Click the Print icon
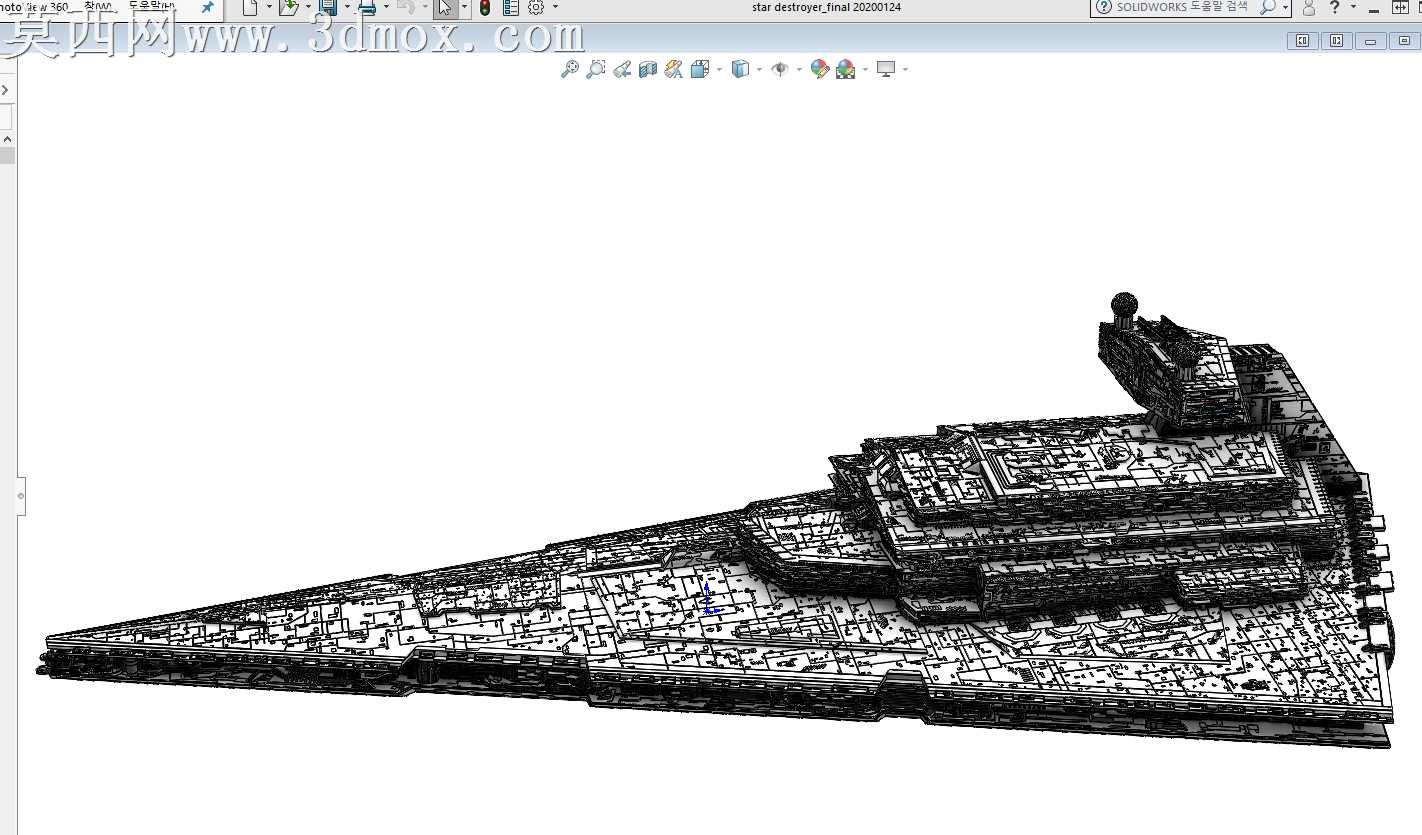Image resolution: width=1422 pixels, height=835 pixels. tap(367, 8)
